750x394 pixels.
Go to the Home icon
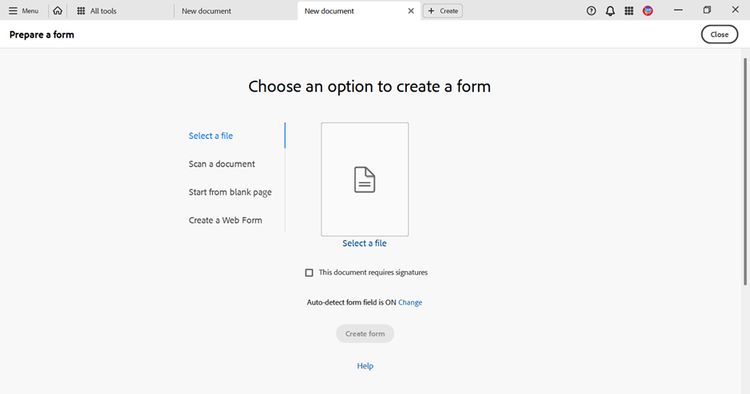57,11
